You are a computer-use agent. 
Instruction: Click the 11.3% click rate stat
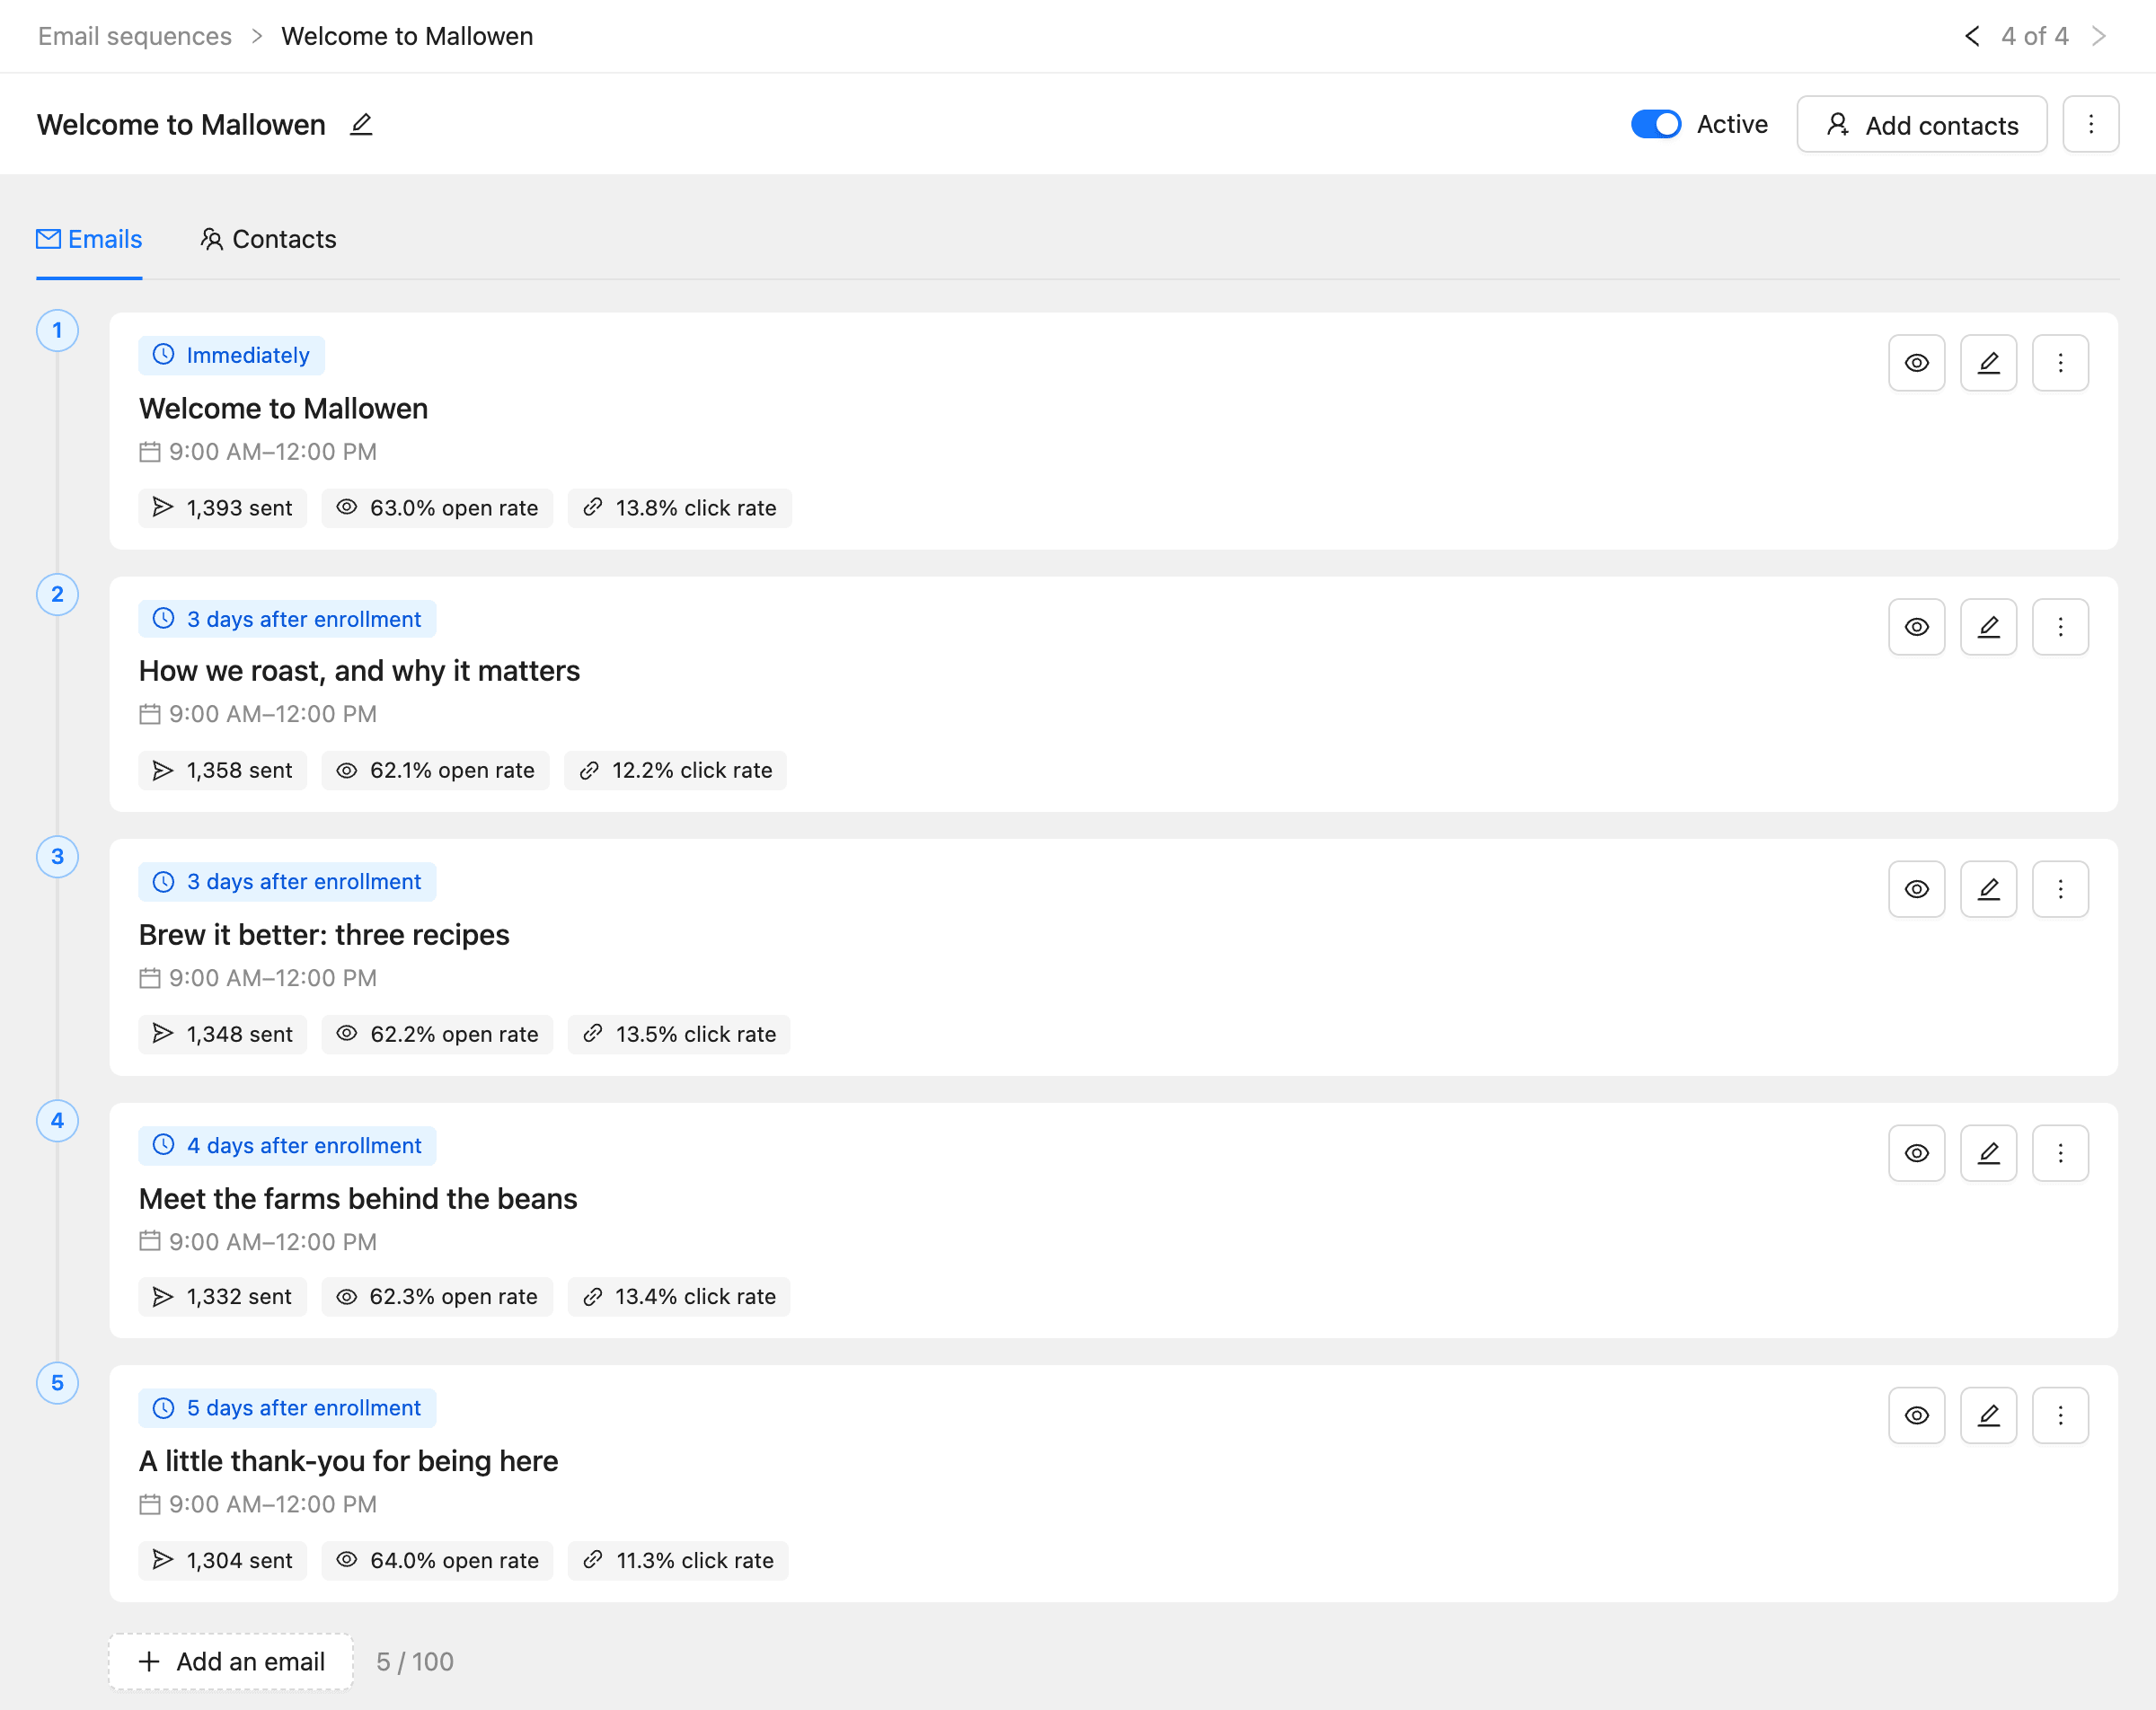pos(678,1560)
